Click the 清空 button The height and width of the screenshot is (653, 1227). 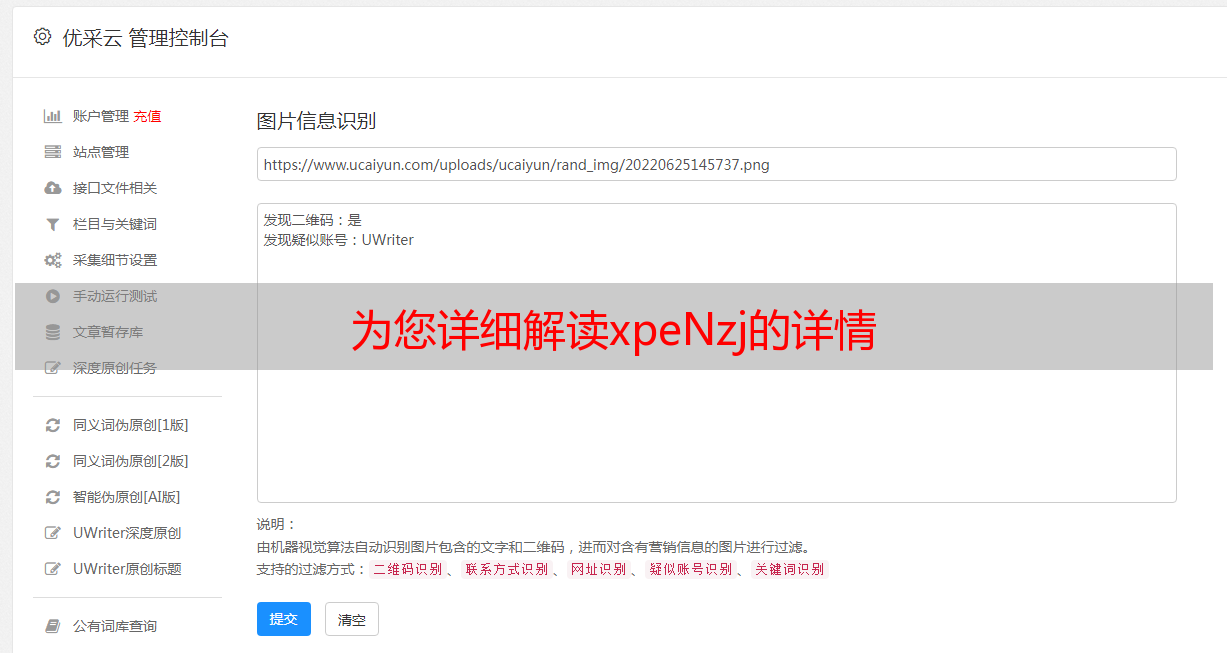coord(352,619)
